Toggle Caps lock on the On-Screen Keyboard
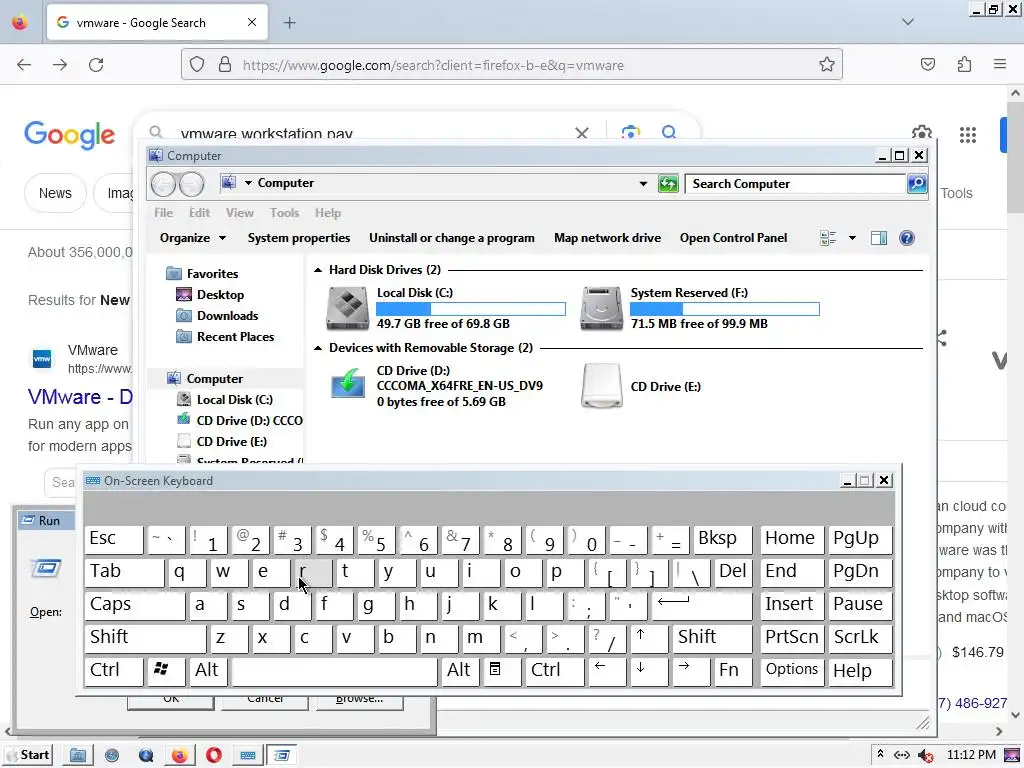 tap(135, 605)
